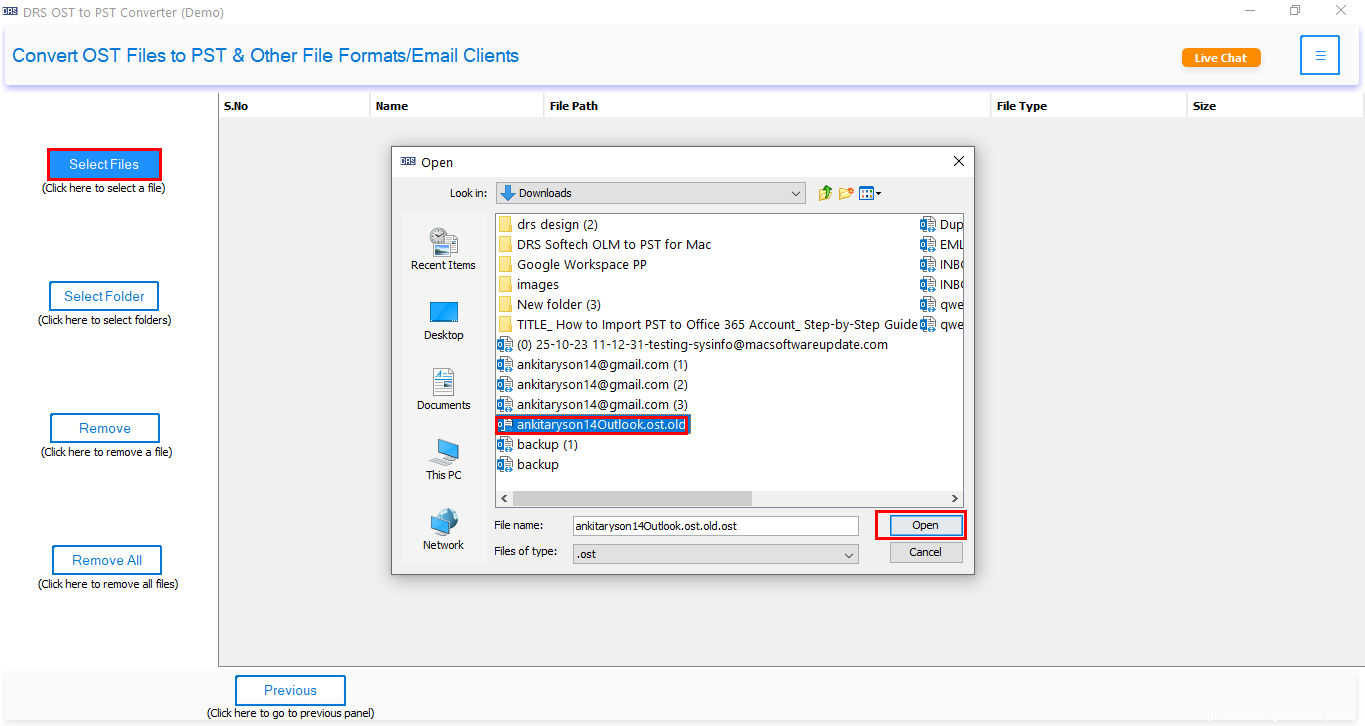Go to Desktop in Open dialog sidebar
Screen dimensions: 1365x726
[x=443, y=320]
